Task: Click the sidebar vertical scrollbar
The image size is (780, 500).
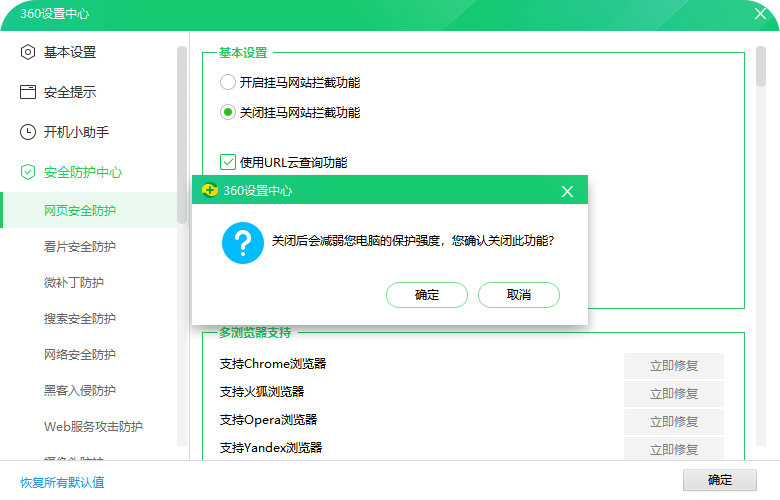Action: point(182,134)
